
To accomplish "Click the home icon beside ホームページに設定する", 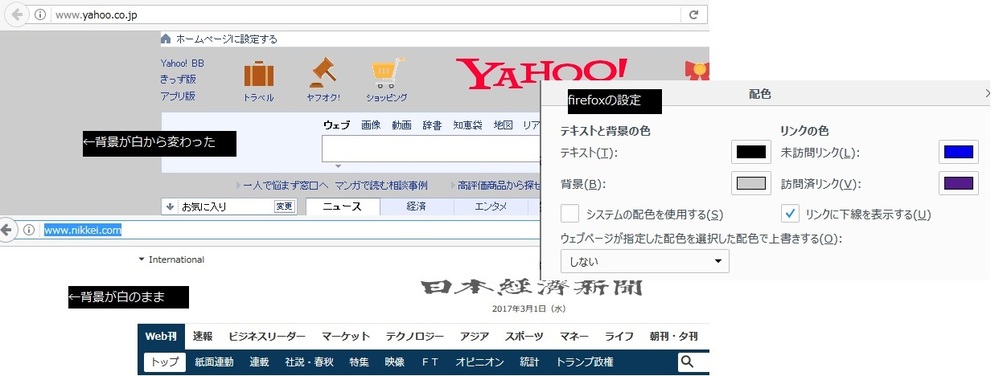I will coord(166,39).
